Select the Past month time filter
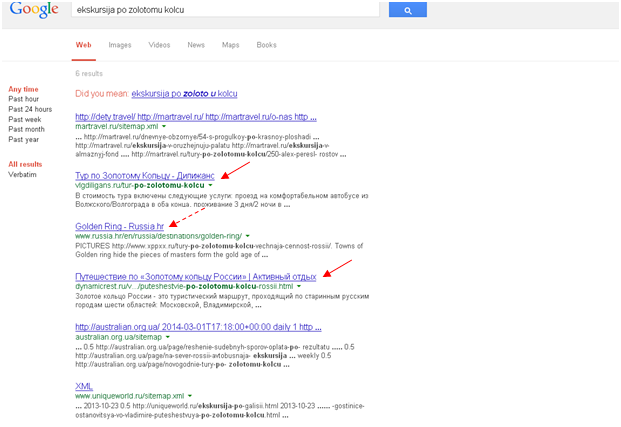The height and width of the screenshot is (427, 621). pyautogui.click(x=26, y=129)
